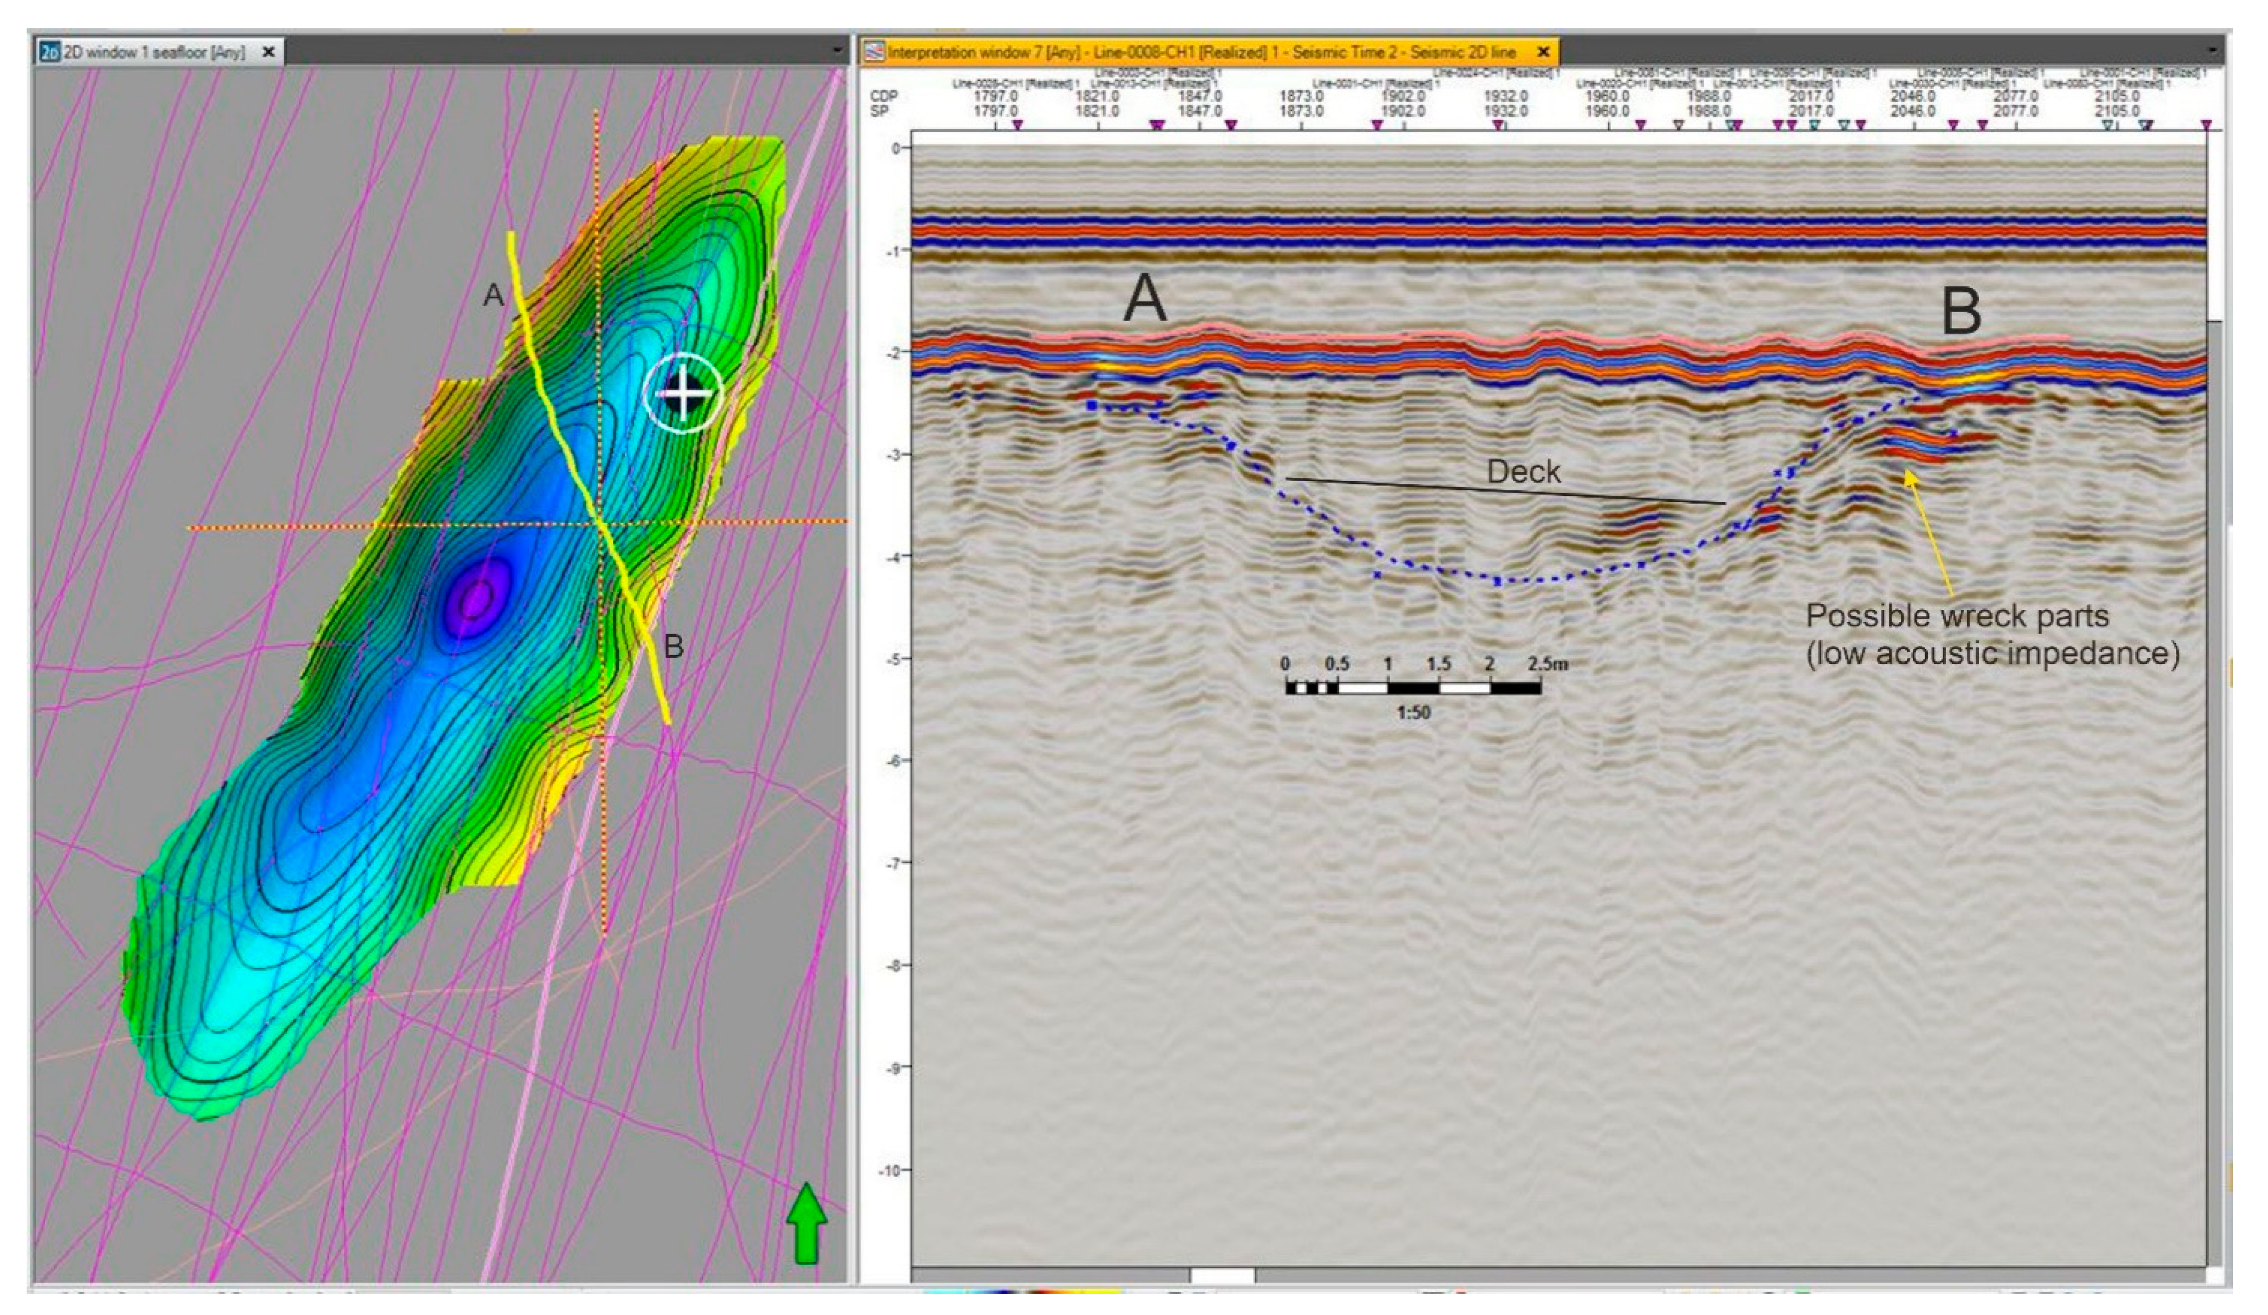Viewport: 2268px width, 1315px height.
Task: Click the purple deepest point on seafloor map
Action: pyautogui.click(x=477, y=599)
